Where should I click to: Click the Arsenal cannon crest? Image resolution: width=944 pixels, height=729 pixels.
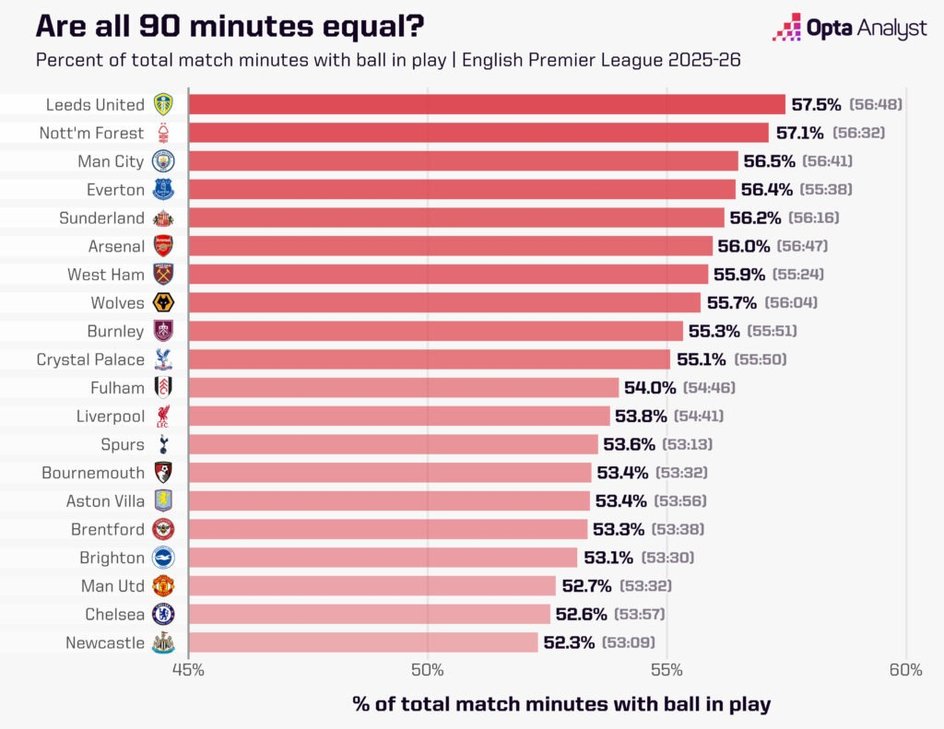click(x=163, y=246)
